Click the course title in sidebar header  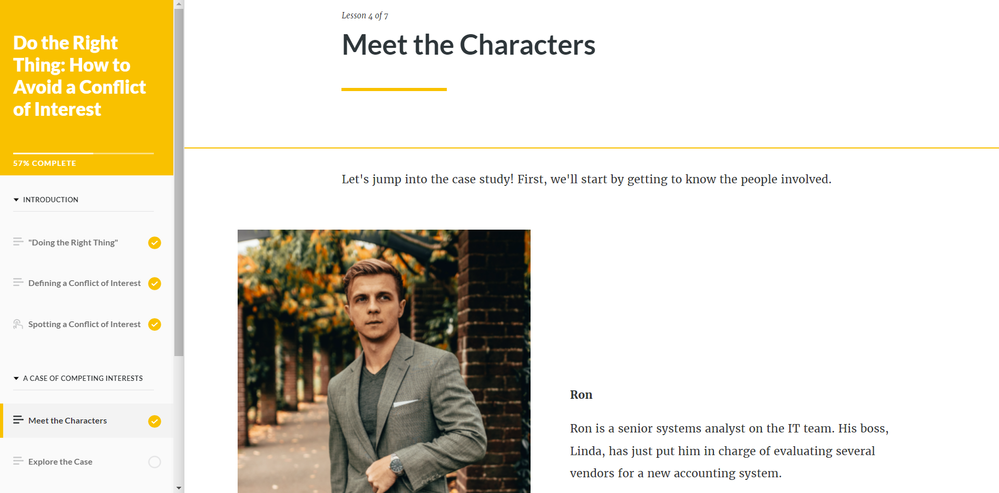80,76
